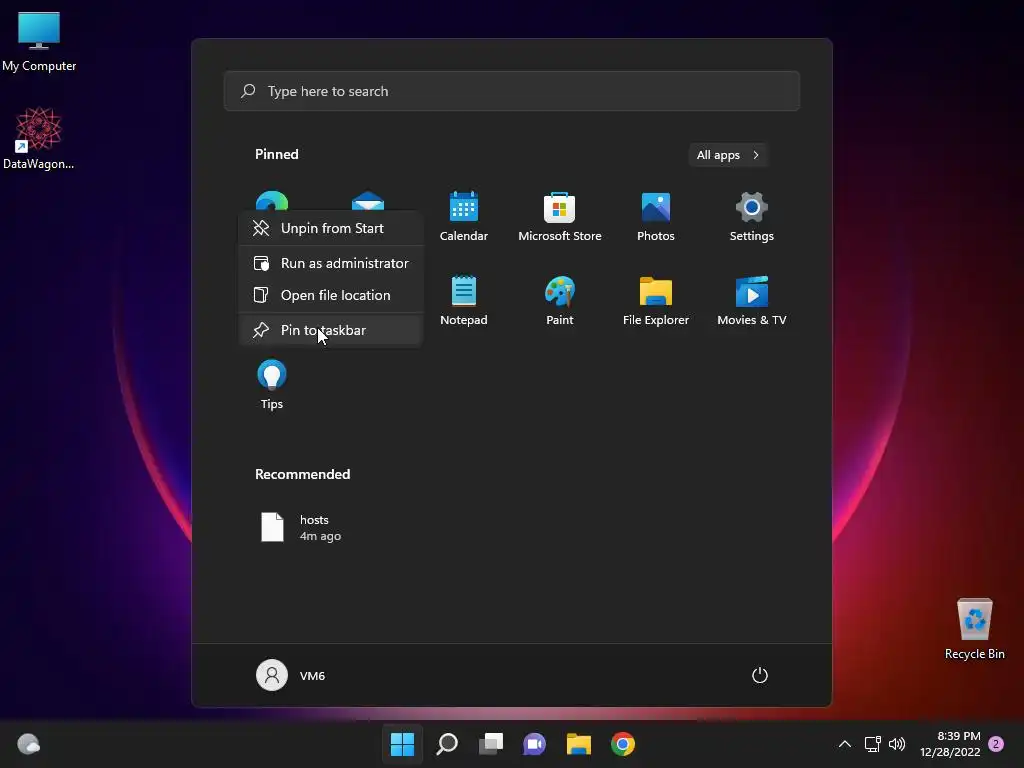The height and width of the screenshot is (768, 1024).
Task: Select Open file location
Action: pos(331,295)
